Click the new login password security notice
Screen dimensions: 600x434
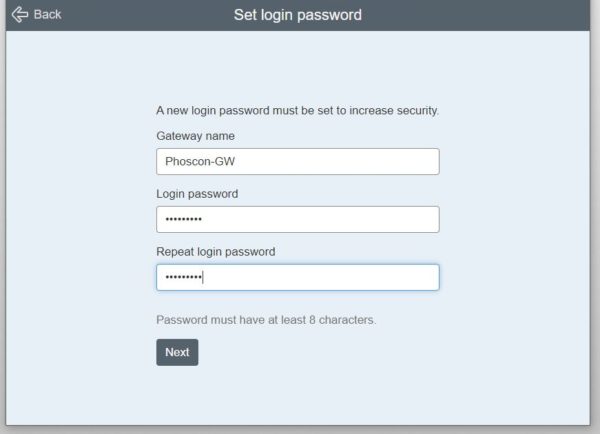297,111
